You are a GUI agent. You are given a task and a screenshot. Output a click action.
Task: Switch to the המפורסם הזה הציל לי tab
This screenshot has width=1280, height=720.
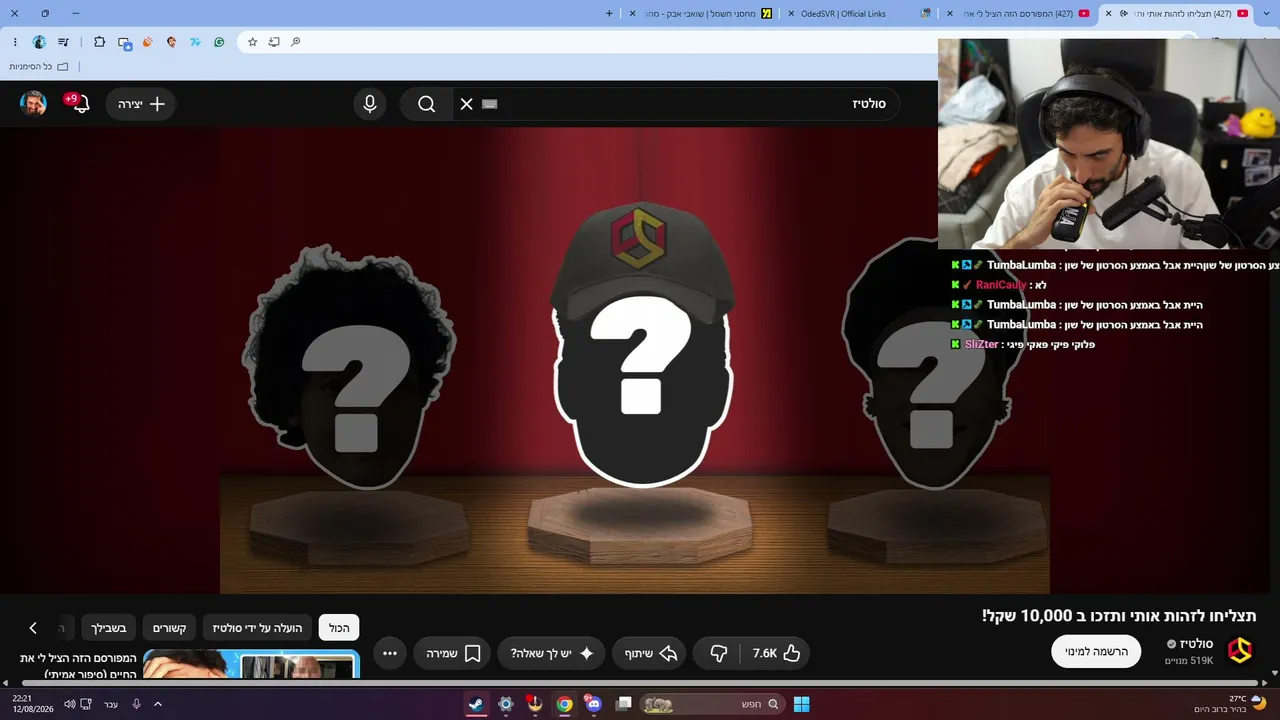pyautogui.click(x=1017, y=13)
